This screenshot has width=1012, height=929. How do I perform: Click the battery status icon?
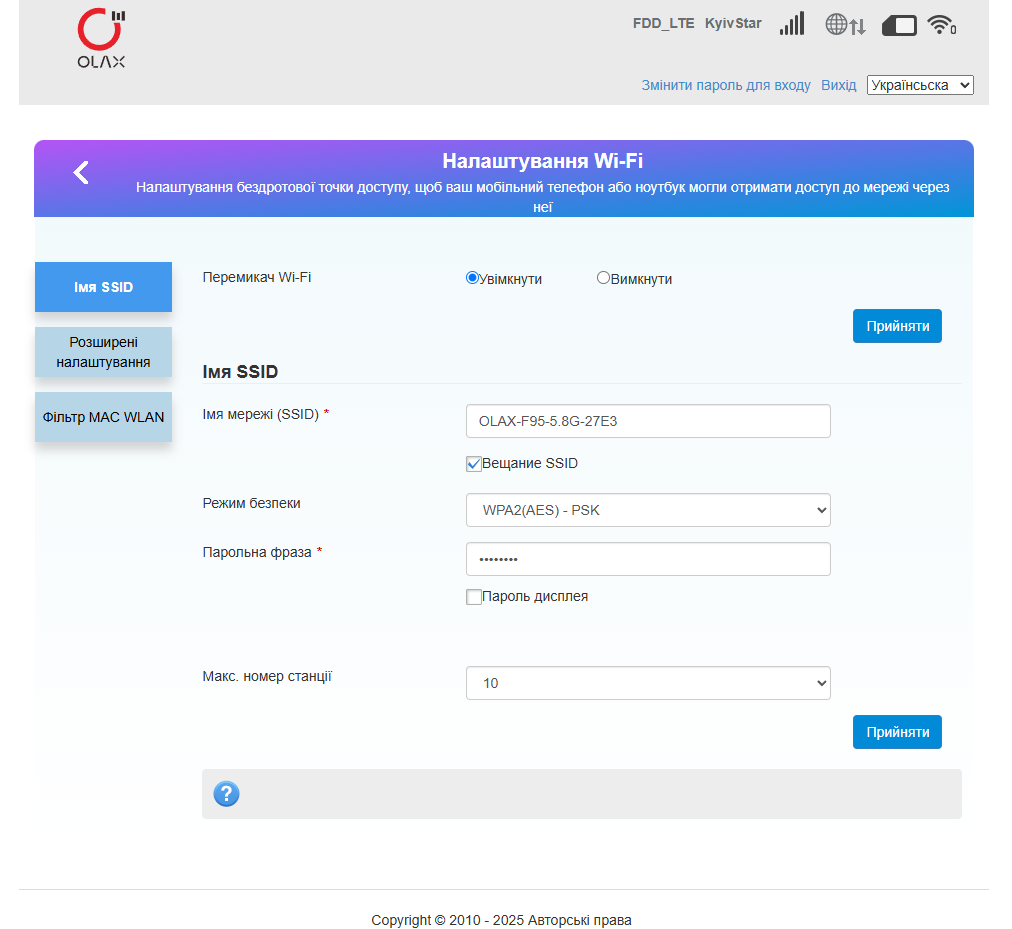(x=899, y=26)
